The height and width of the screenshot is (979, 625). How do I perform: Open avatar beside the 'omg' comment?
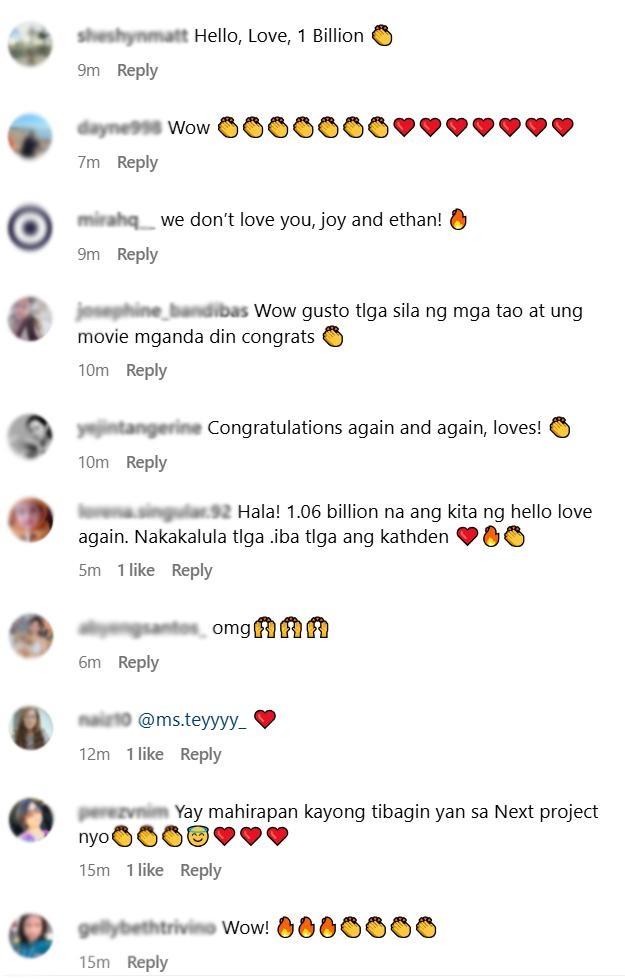[31, 636]
